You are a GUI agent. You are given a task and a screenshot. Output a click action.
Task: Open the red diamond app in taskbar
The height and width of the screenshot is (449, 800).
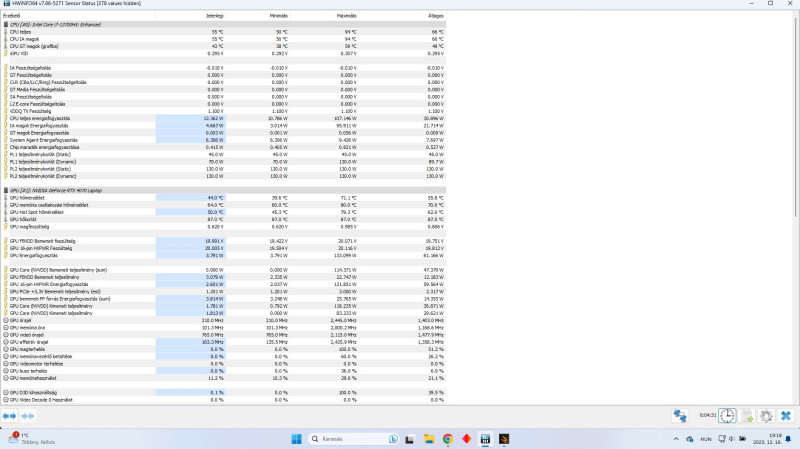(x=466, y=439)
